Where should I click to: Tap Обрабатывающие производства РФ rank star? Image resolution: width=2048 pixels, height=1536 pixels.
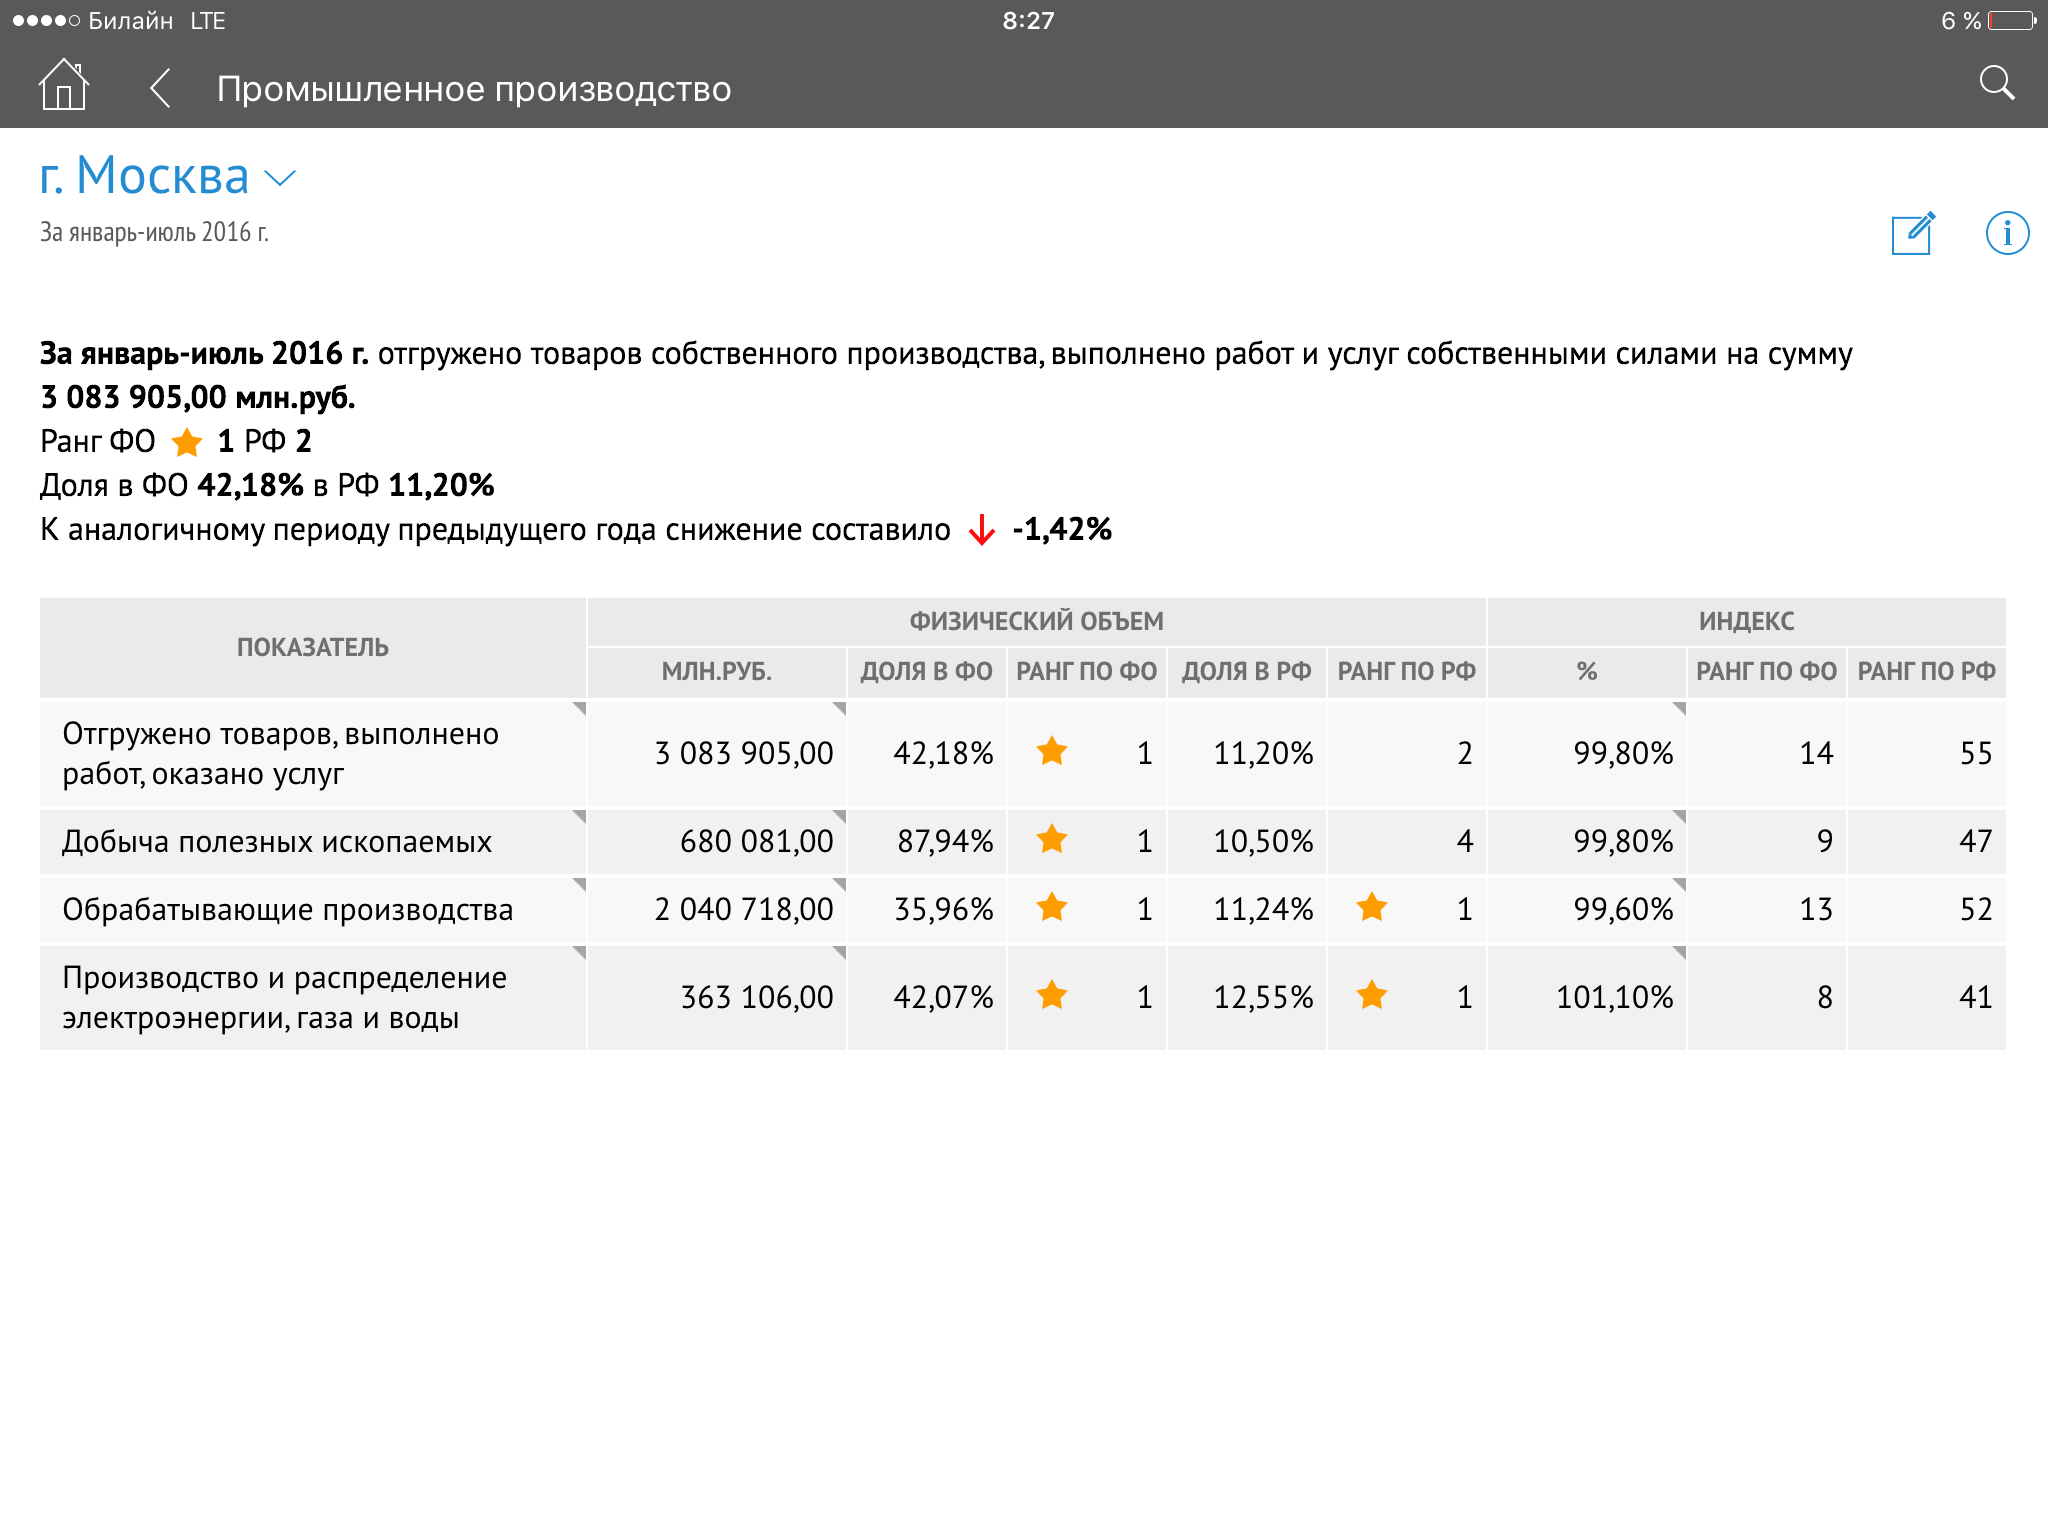(1371, 907)
